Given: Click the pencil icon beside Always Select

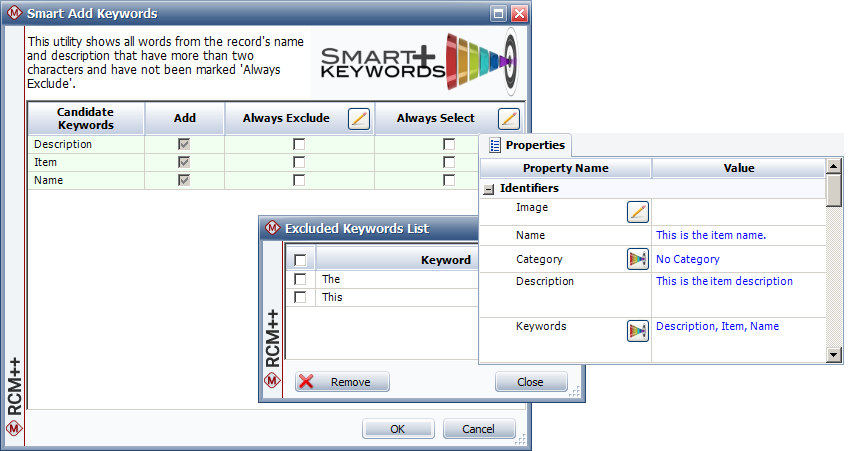Looking at the screenshot, I should point(508,119).
